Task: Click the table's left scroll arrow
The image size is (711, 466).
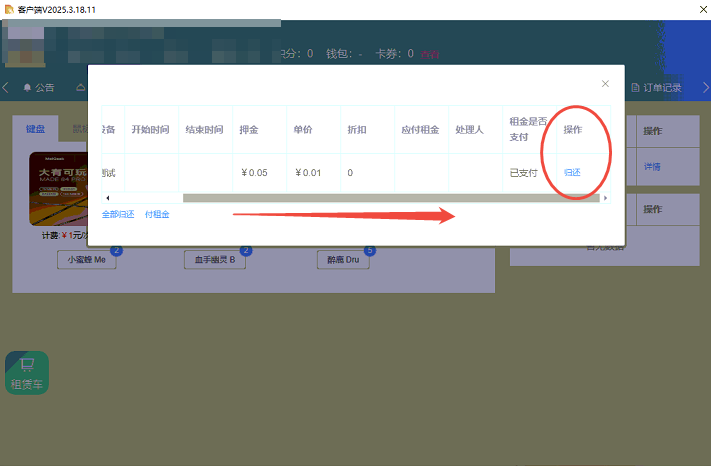Action: point(107,198)
